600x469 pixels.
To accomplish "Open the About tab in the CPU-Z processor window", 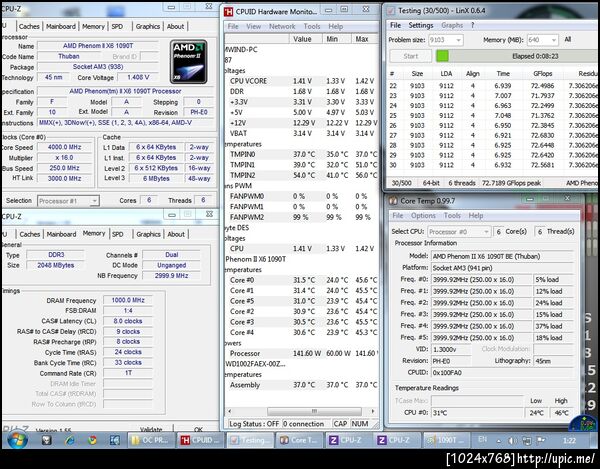I will 176,26.
